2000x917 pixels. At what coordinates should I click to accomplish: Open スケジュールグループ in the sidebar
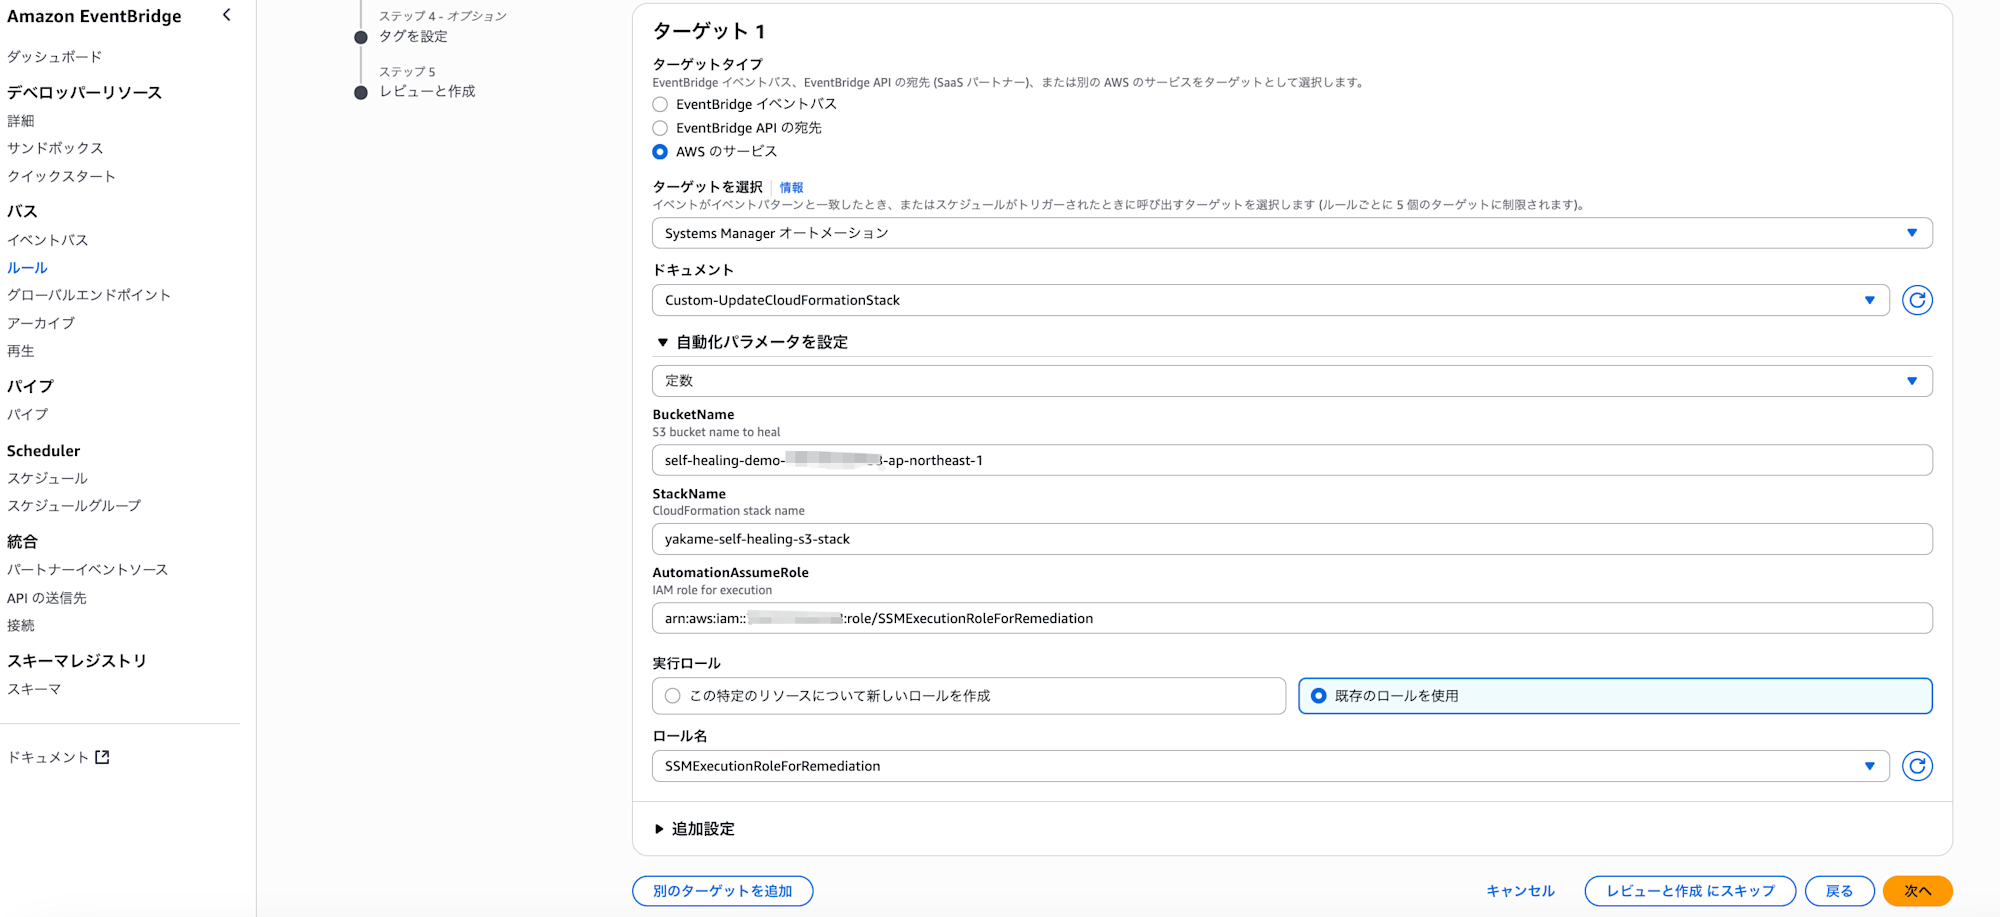coord(74,506)
